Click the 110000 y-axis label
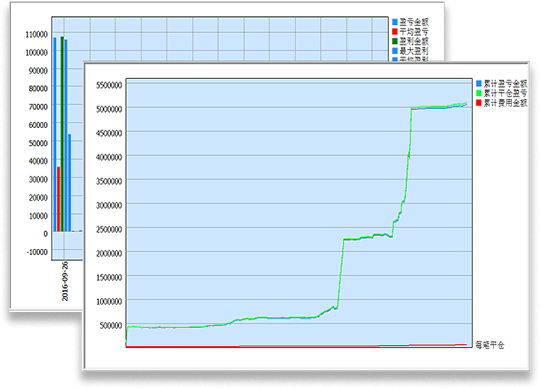This screenshot has width=541, height=389. pyautogui.click(x=37, y=34)
